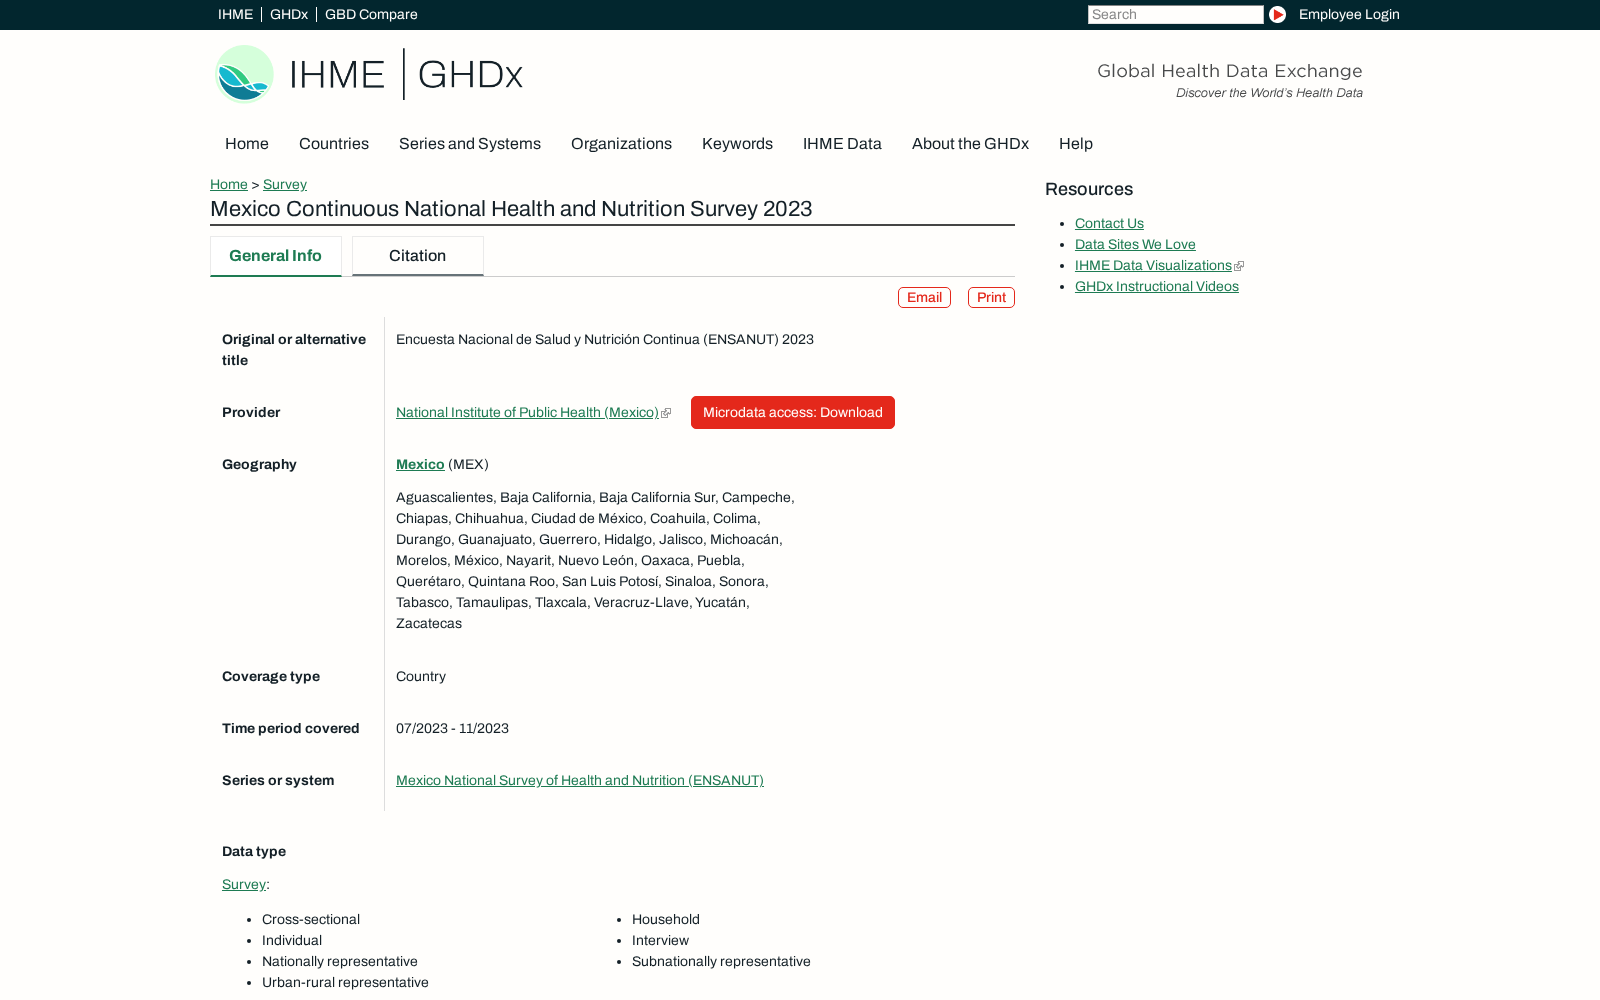This screenshot has height=1000, width=1600.
Task: Open the Countries menu
Action: pos(334,144)
